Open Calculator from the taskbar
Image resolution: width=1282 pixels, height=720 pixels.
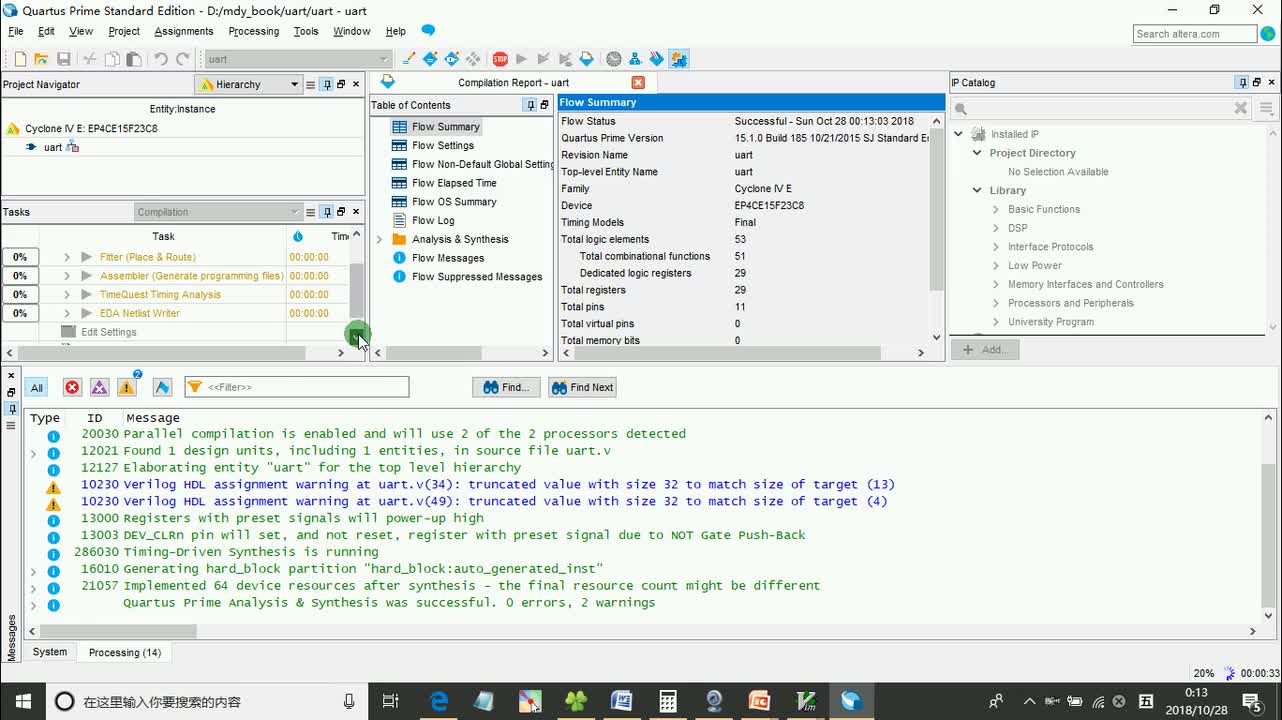[x=667, y=701]
